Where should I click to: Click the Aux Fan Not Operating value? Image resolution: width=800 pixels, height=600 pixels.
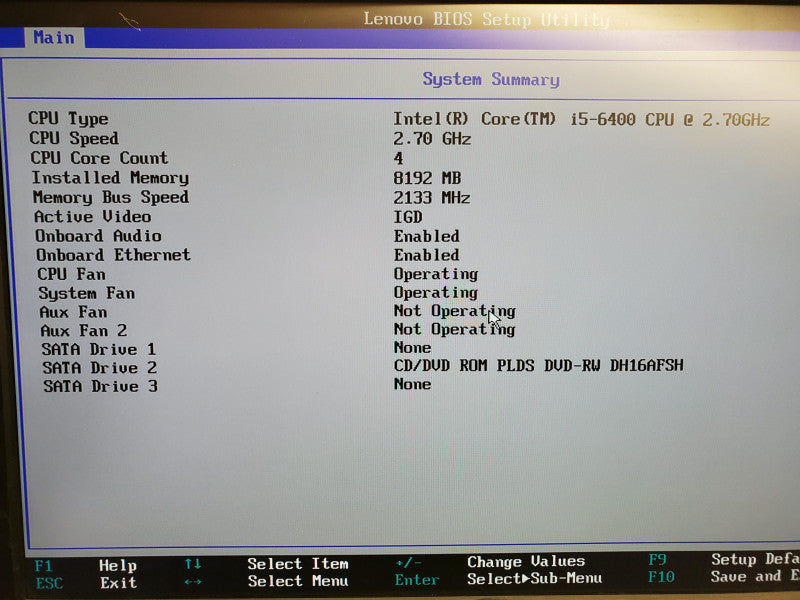point(455,311)
